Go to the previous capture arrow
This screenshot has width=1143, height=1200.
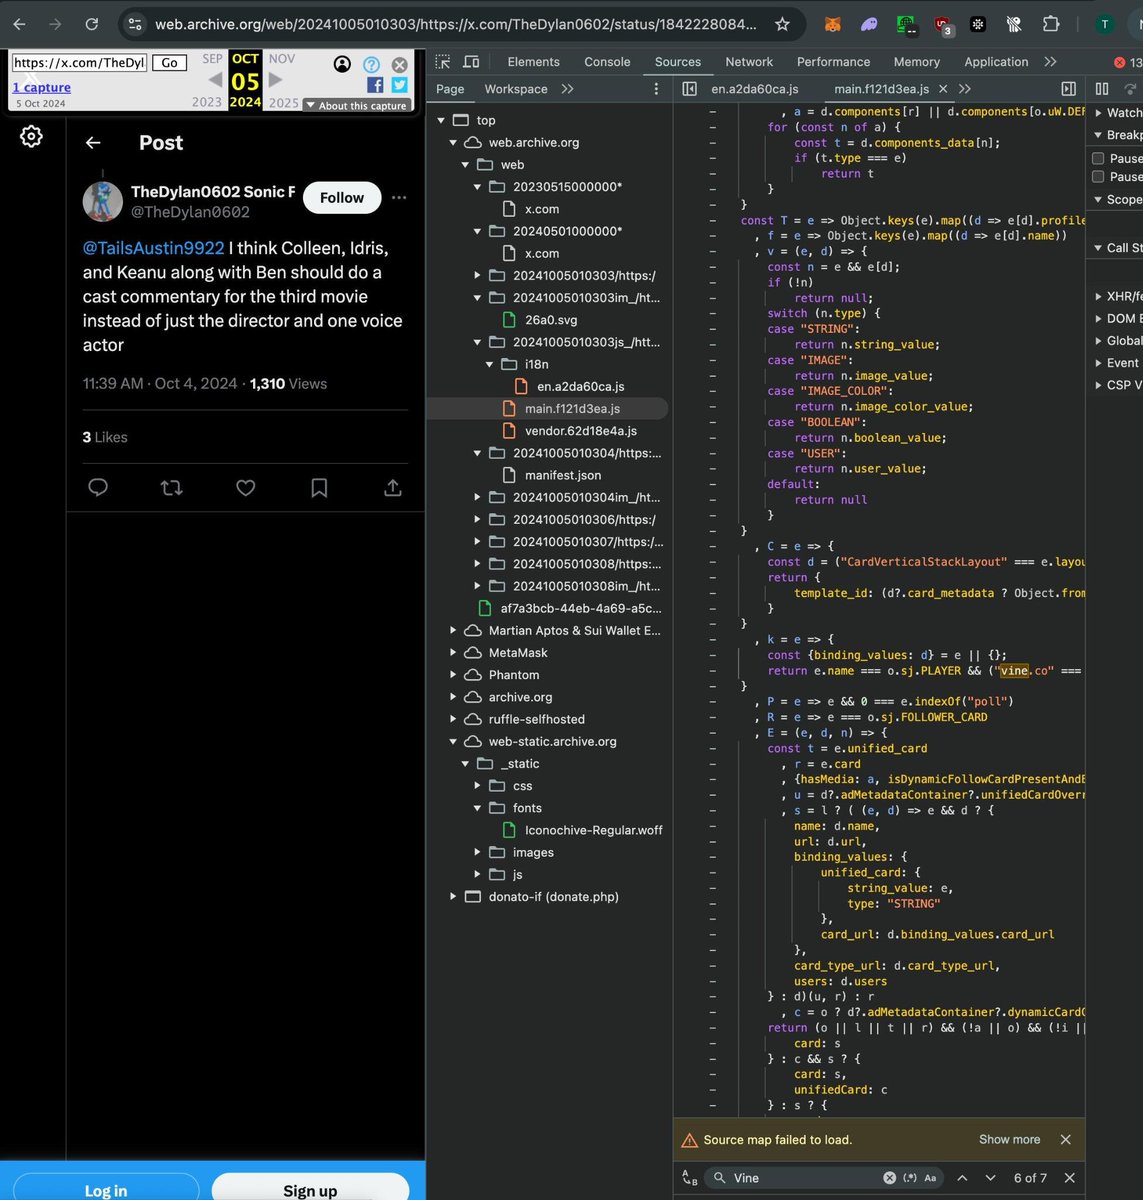click(215, 79)
